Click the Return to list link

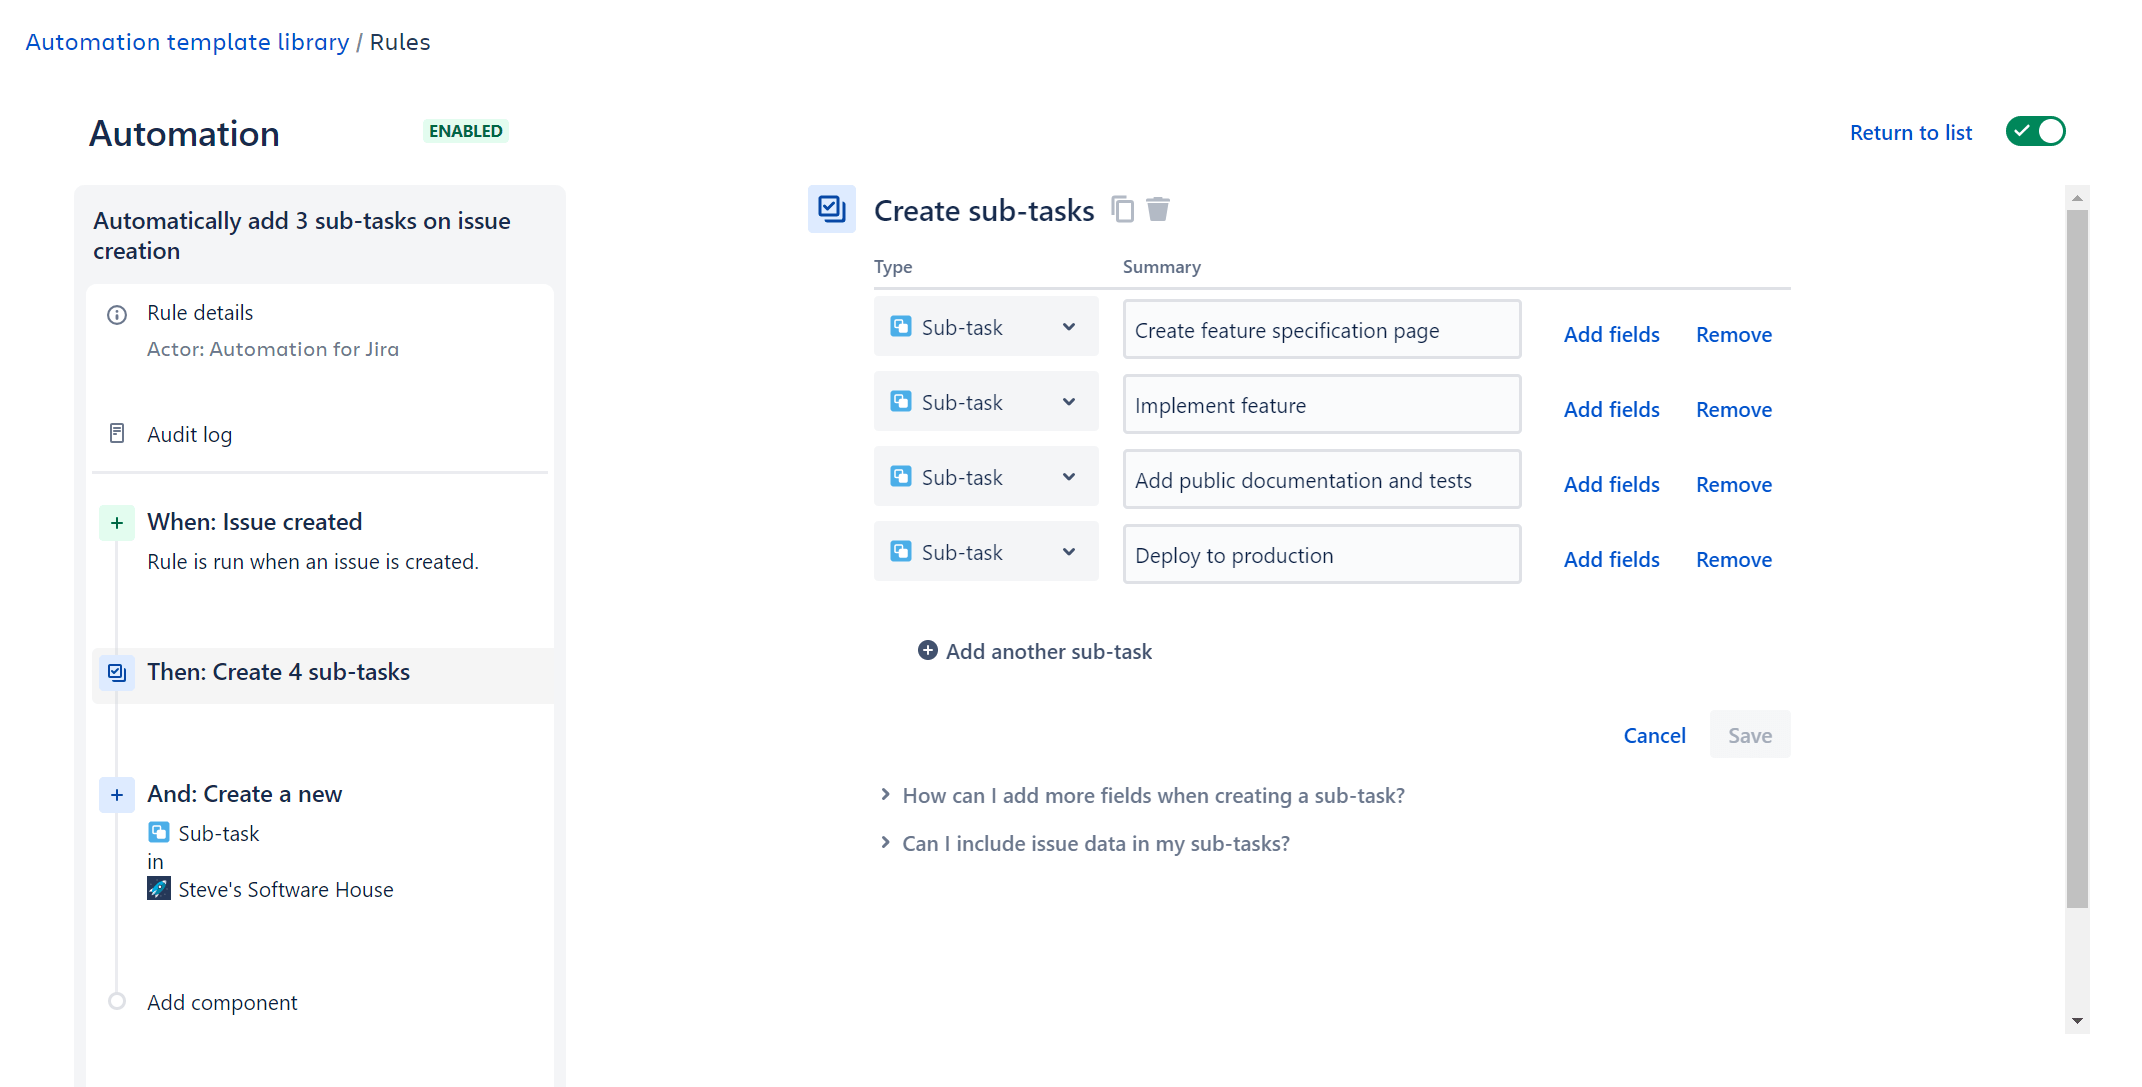(1910, 132)
